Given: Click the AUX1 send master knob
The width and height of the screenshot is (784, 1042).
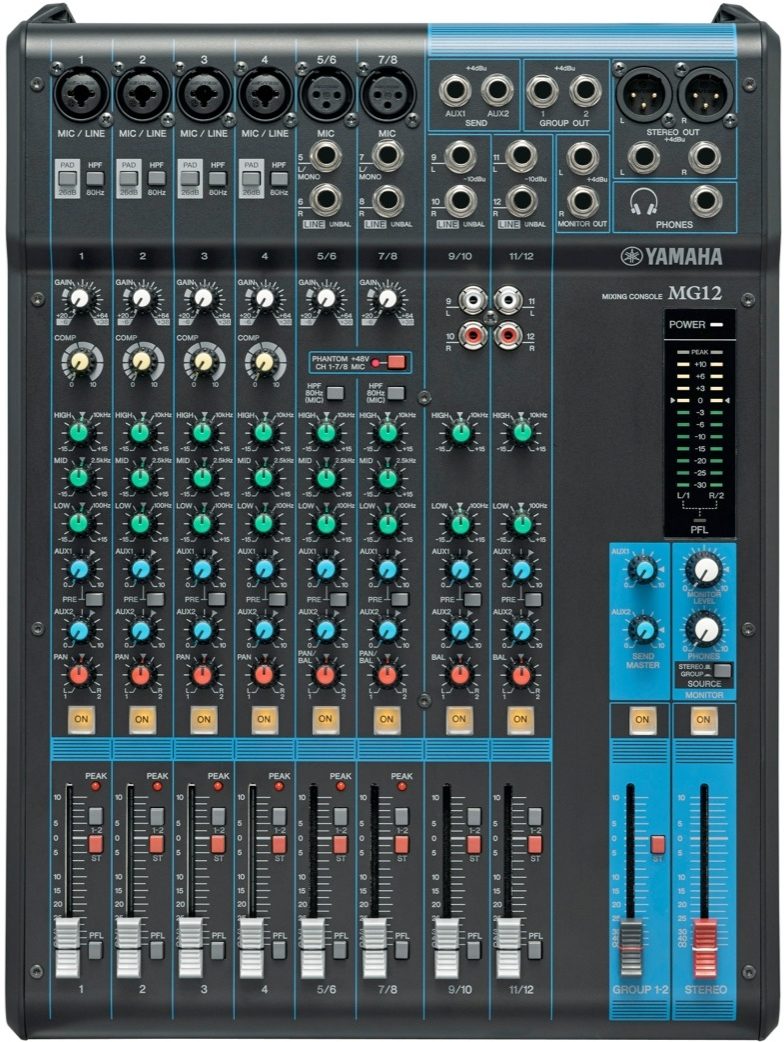Looking at the screenshot, I should click(x=642, y=570).
